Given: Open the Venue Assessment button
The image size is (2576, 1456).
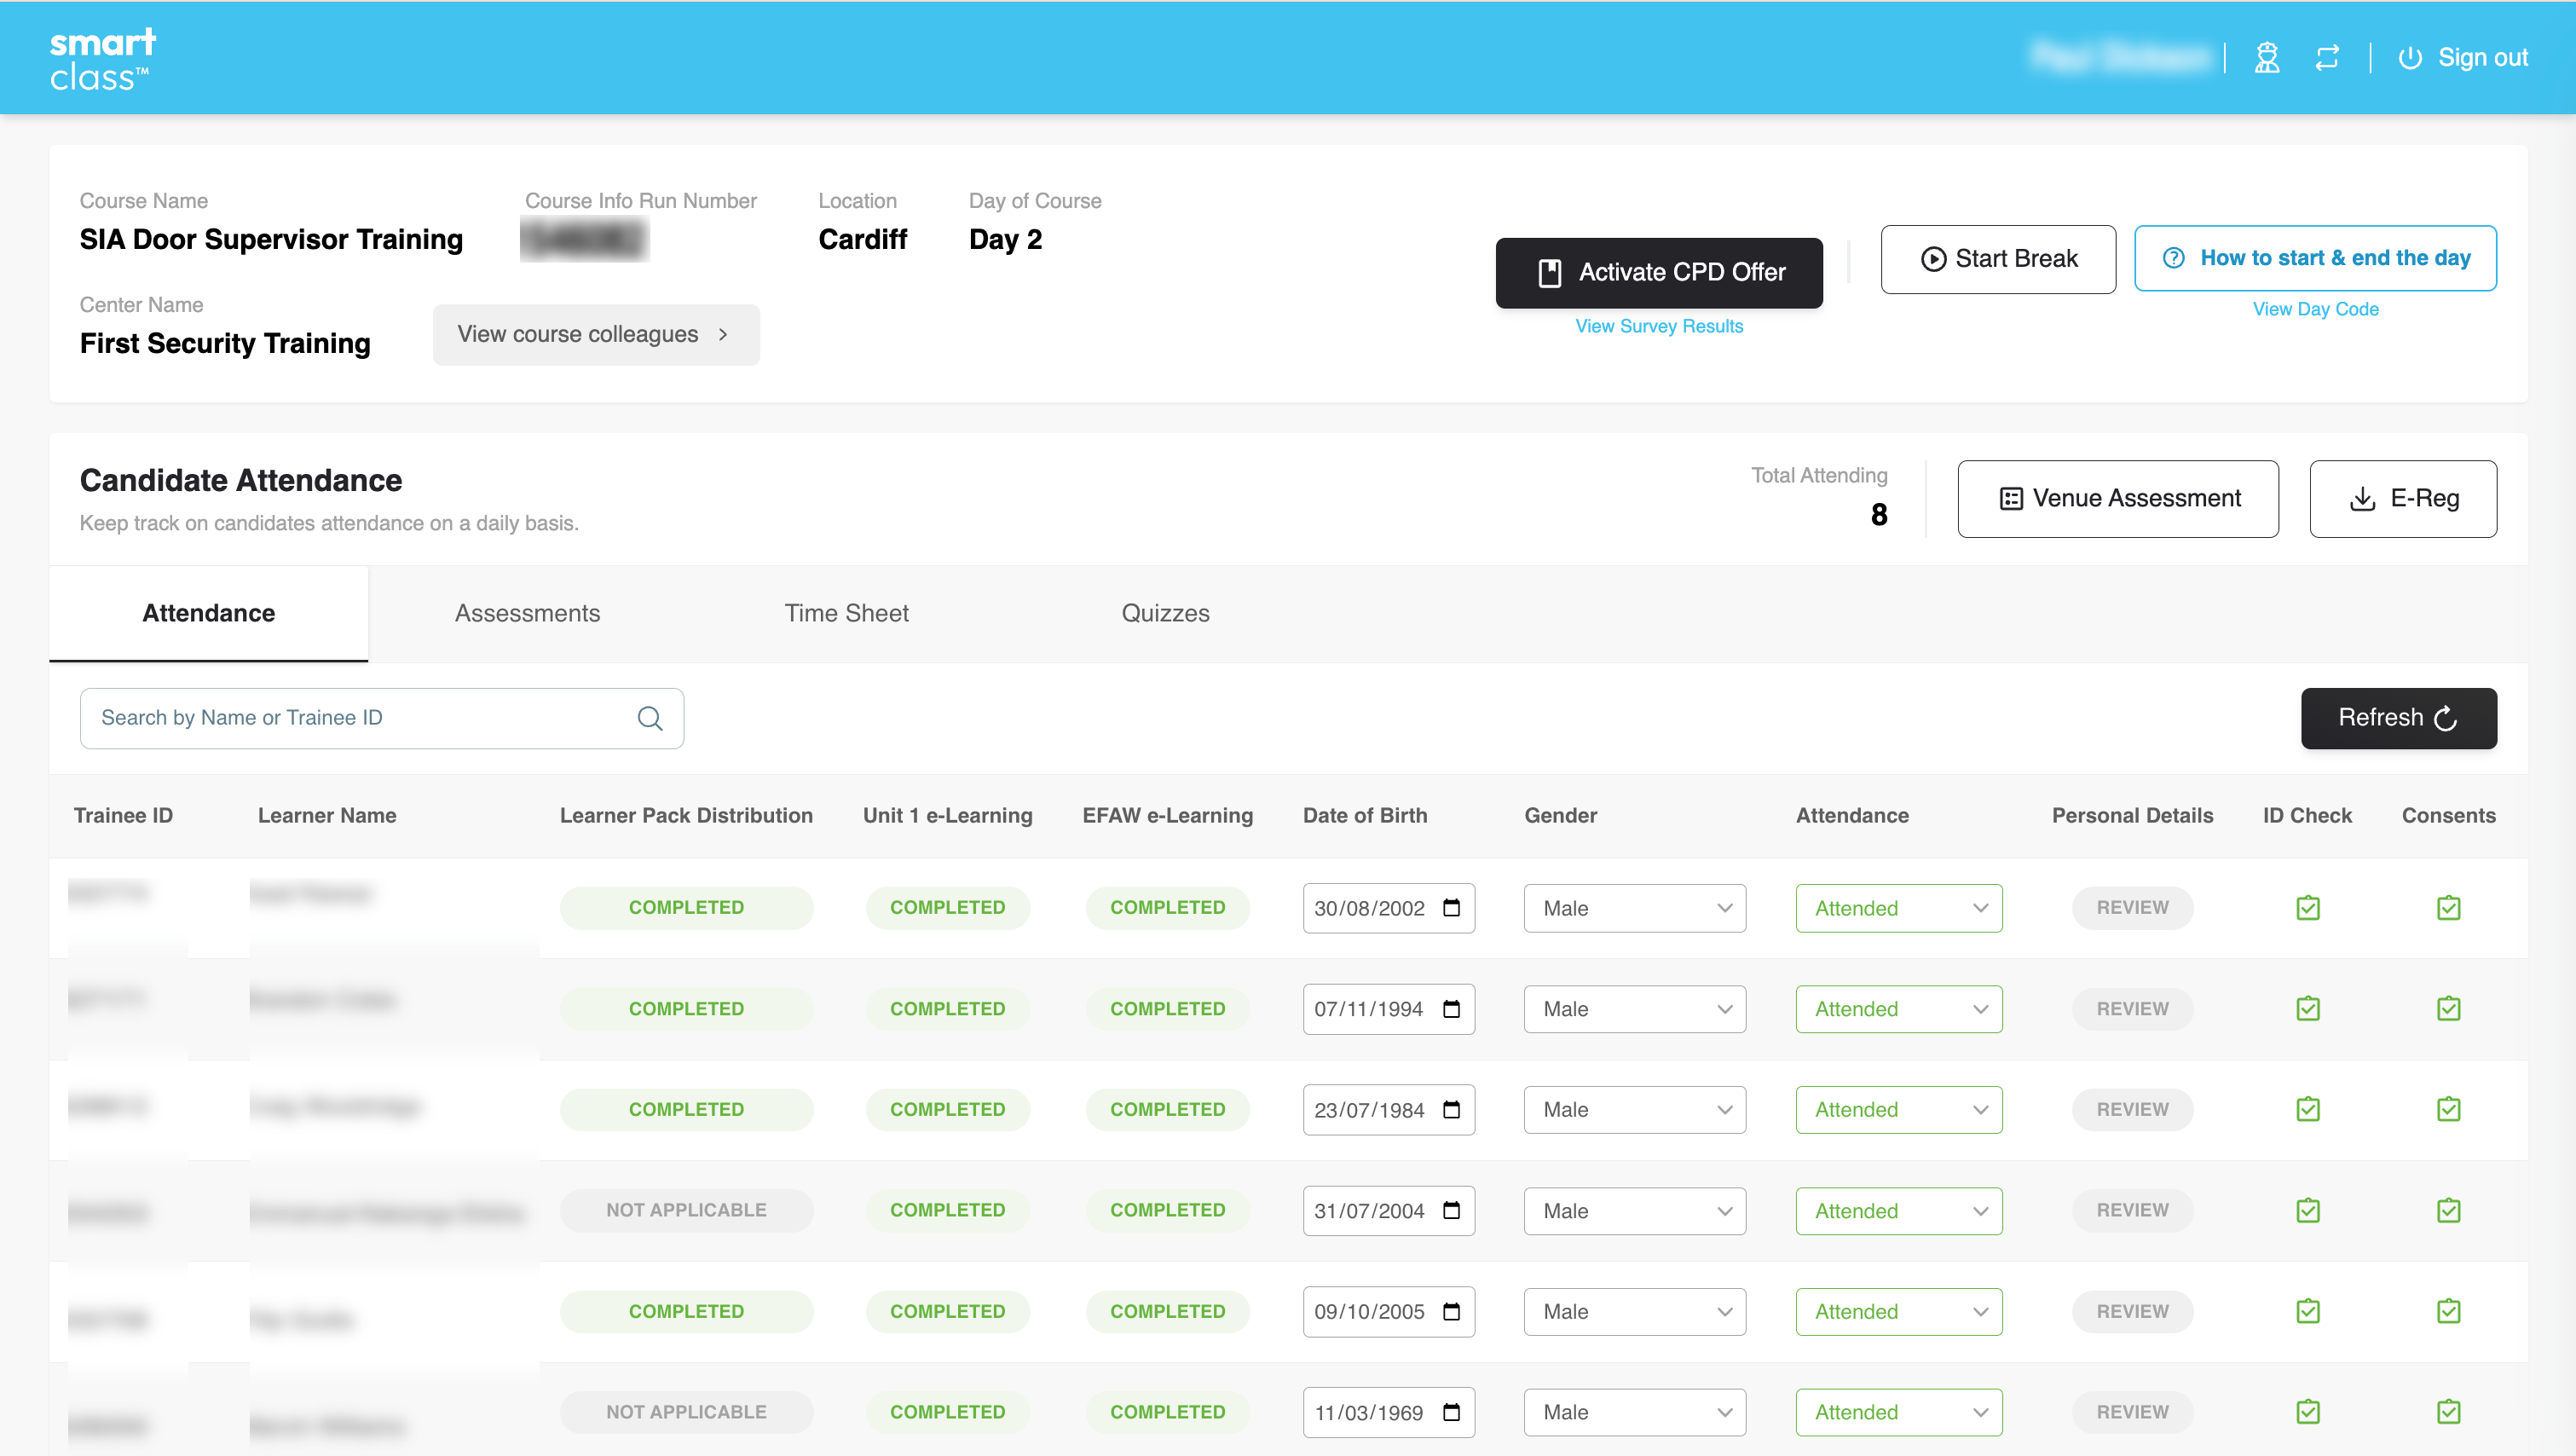Looking at the screenshot, I should click(2118, 498).
